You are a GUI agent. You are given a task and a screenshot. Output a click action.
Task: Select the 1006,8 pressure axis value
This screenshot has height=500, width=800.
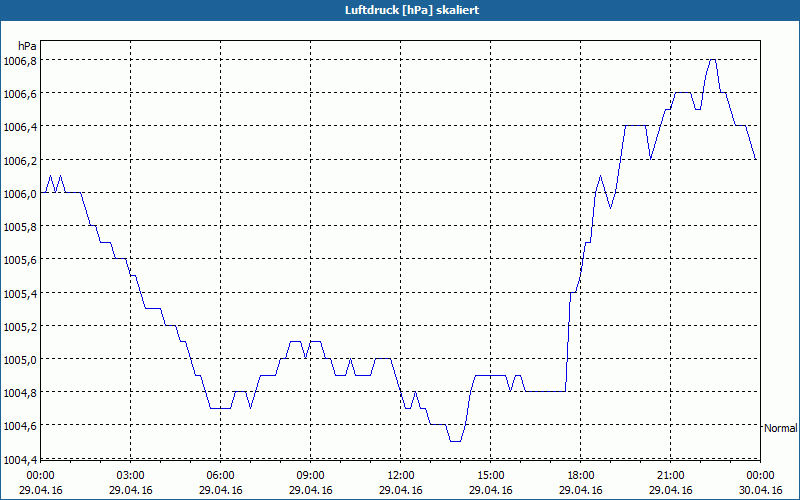pyautogui.click(x=20, y=62)
